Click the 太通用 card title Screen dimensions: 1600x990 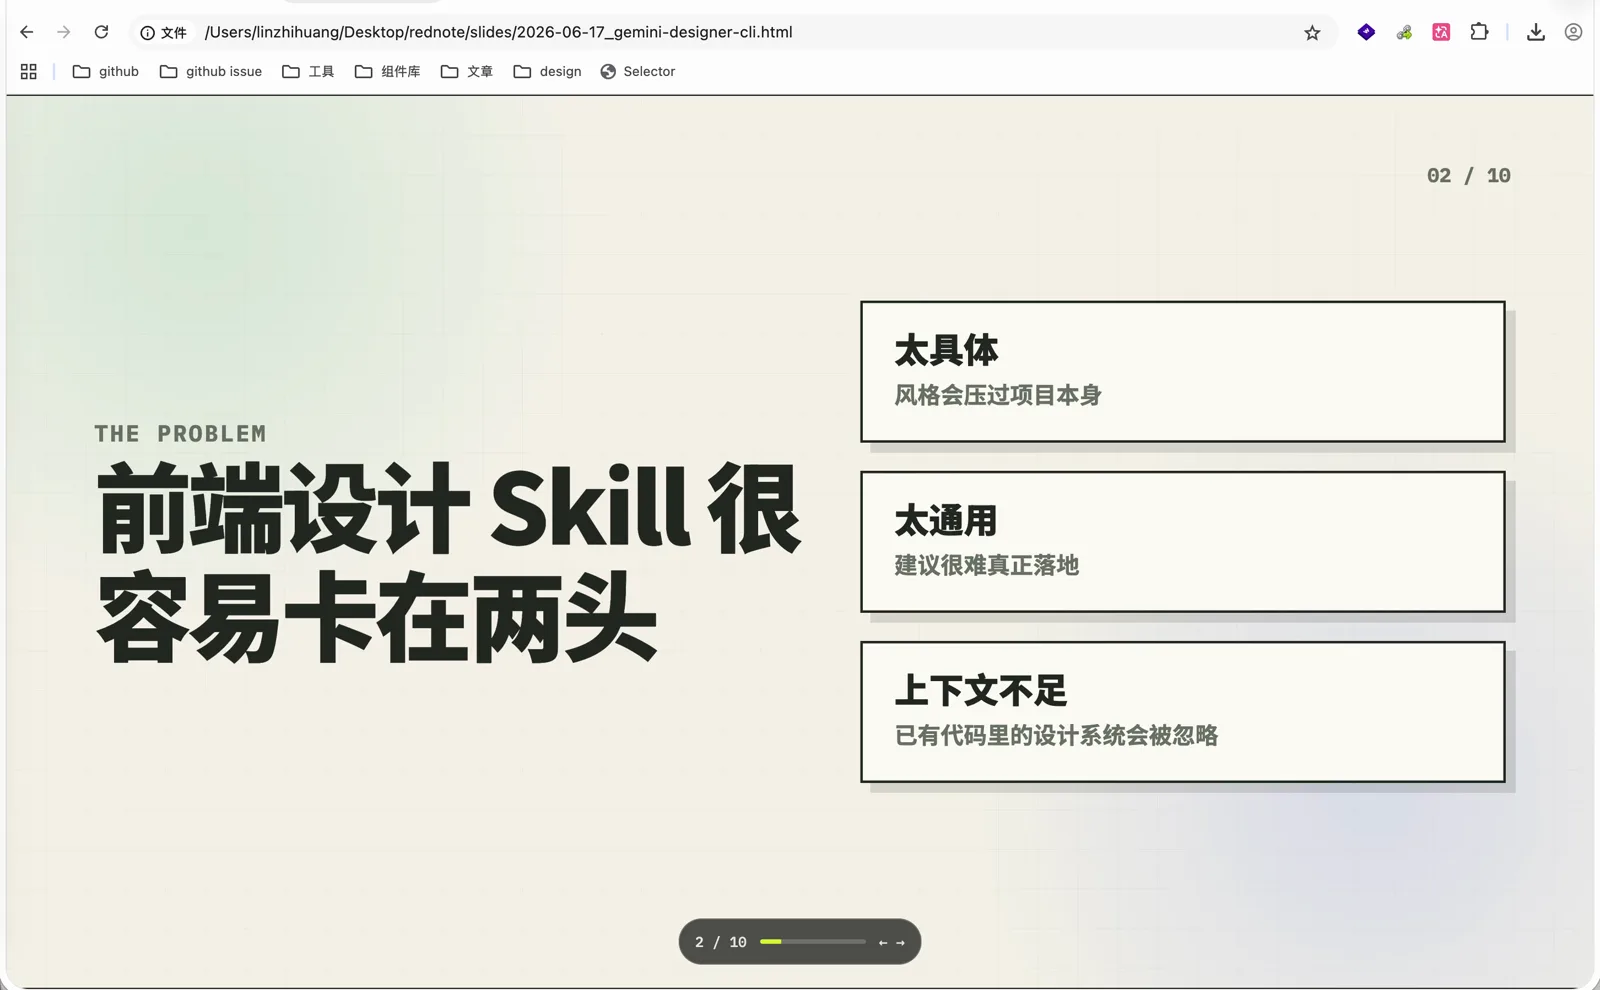click(x=946, y=520)
